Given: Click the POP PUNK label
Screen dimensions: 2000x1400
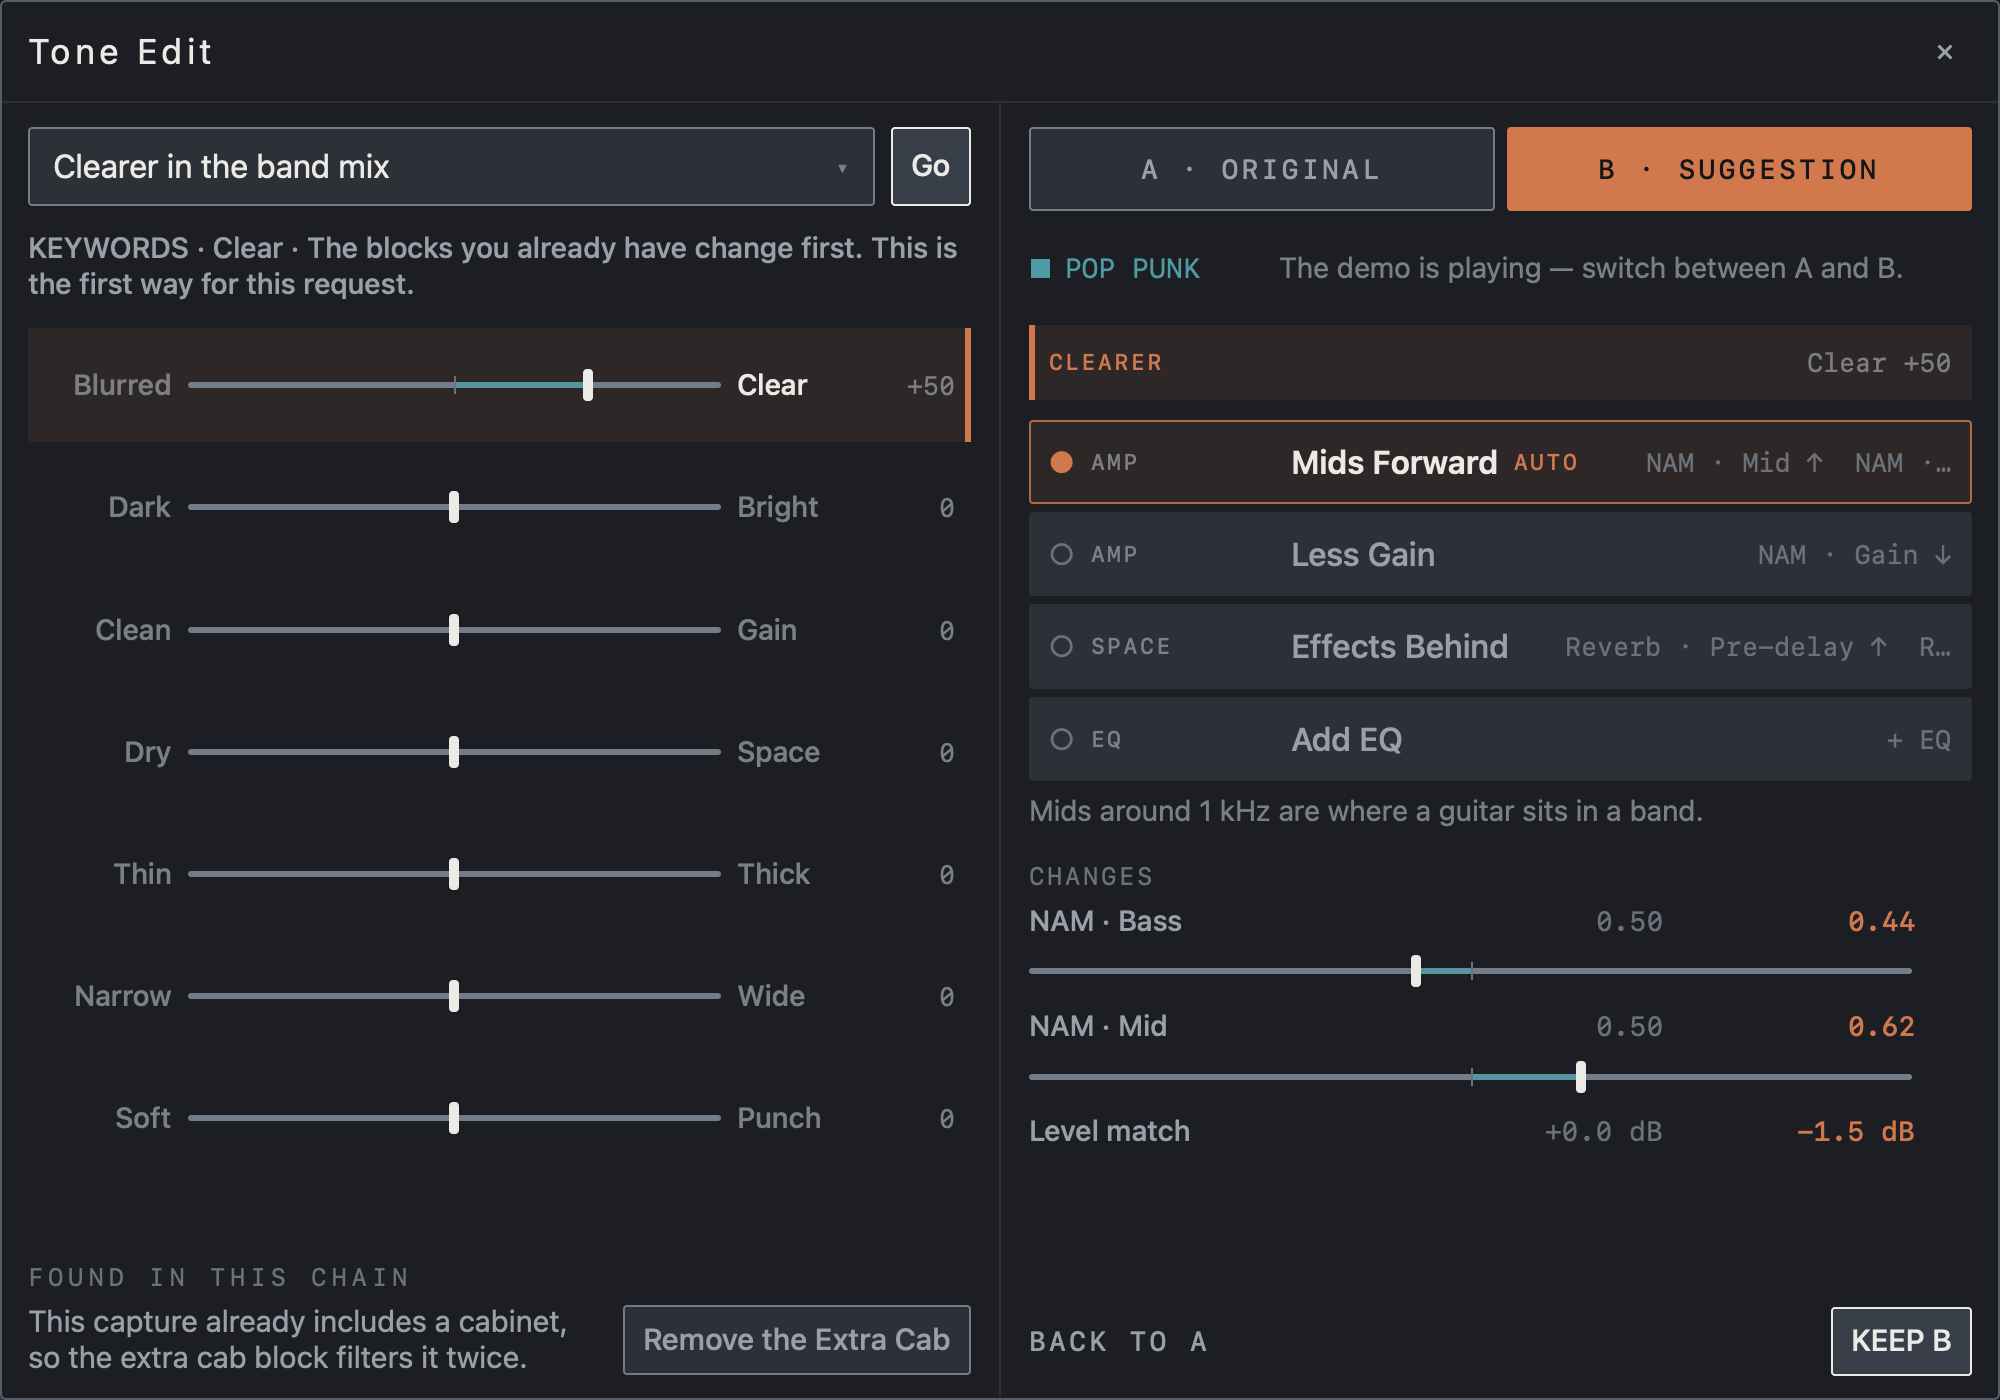Looking at the screenshot, I should pos(1132,268).
